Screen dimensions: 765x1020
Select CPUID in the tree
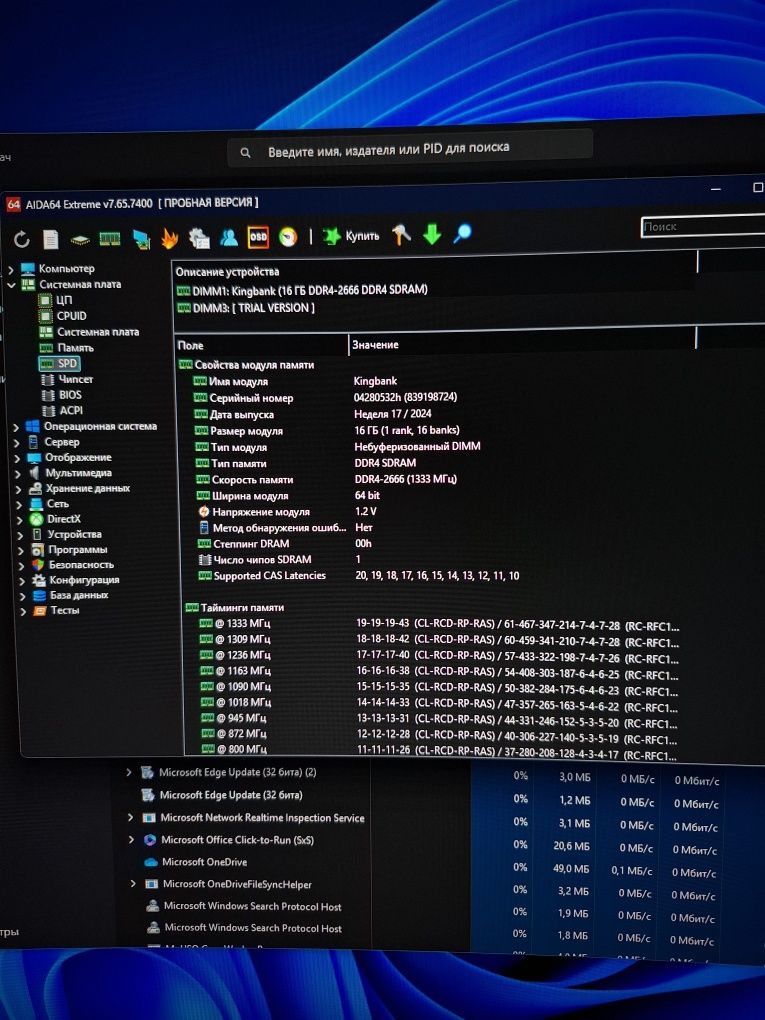tap(72, 315)
